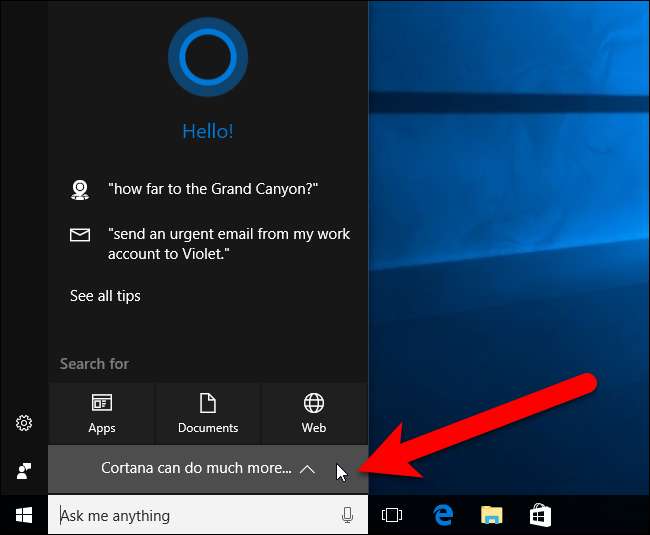The image size is (650, 535).
Task: Select the Apps search filter
Action: (102, 413)
